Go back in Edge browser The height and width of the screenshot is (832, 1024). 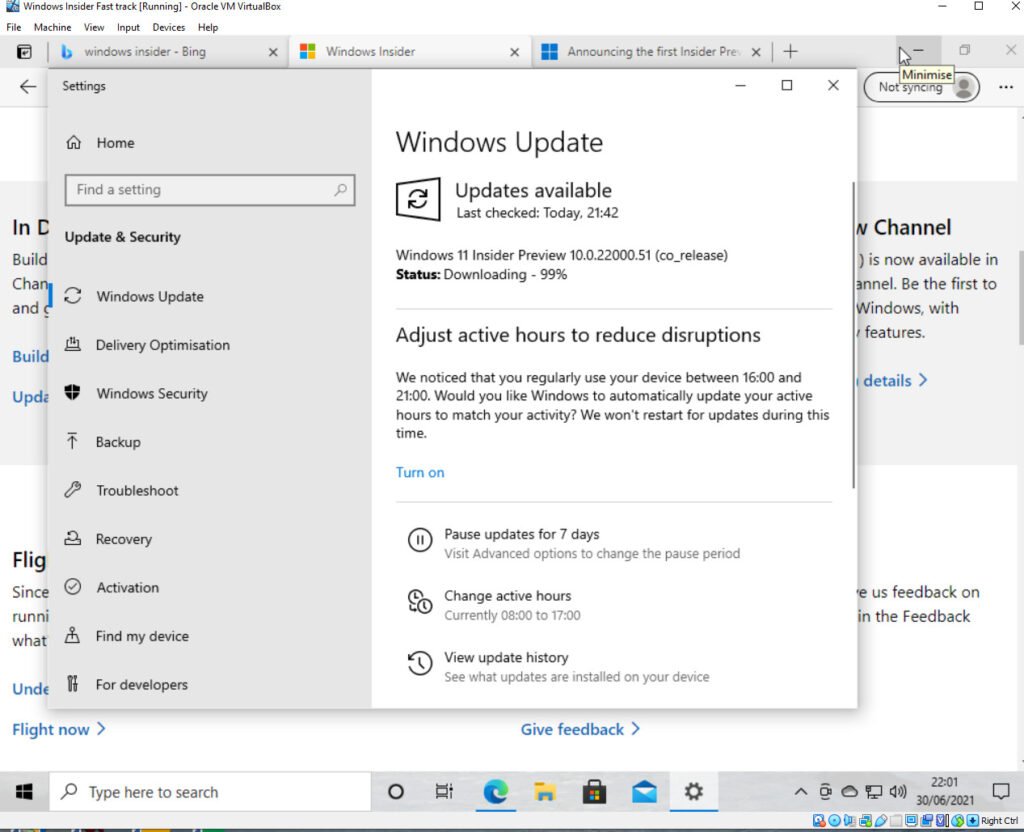(27, 86)
